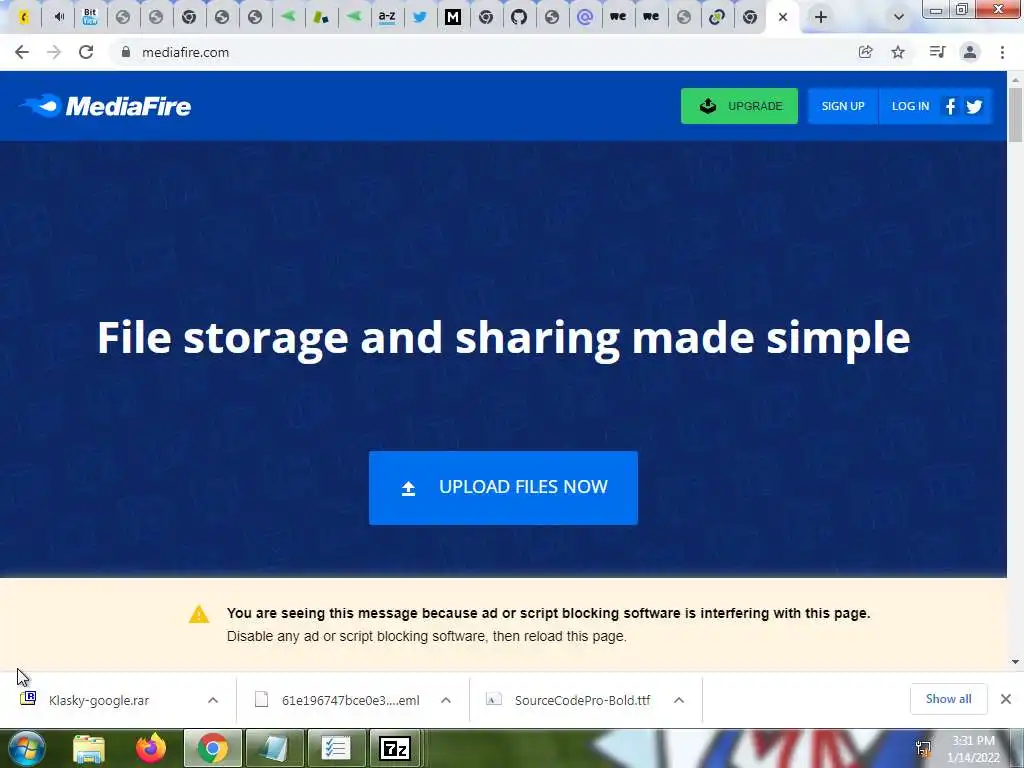Switch to the audio-playing speaker tab
1024x768 pixels.
coord(59,17)
